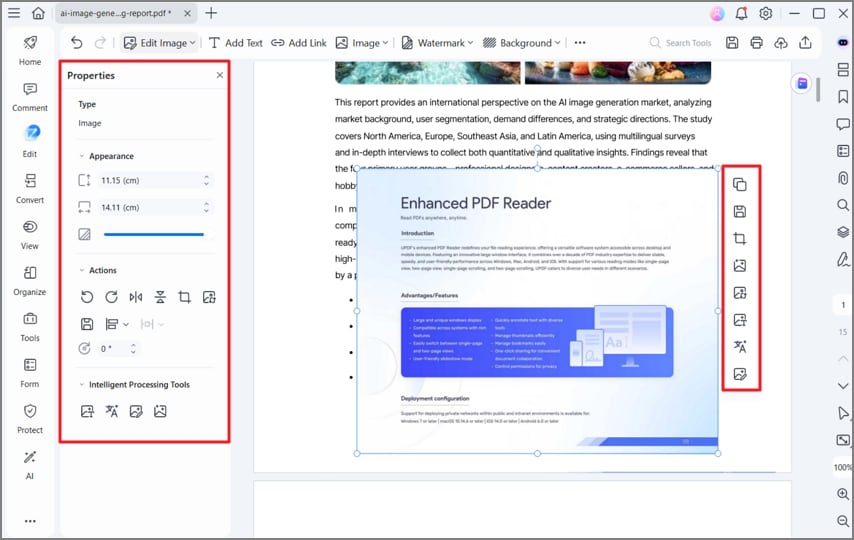The width and height of the screenshot is (854, 540).
Task: Close the ai-image-gene...g-report.pdf tab
Action: point(187,13)
